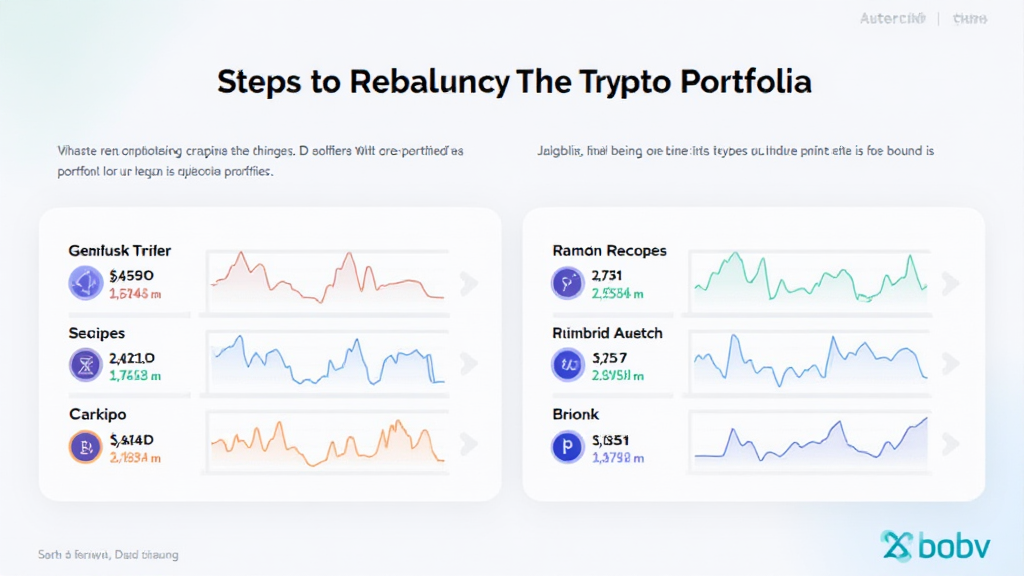Viewport: 1024px width, 576px height.
Task: Select the orange Bitcoin icon beside Carkipo
Action: (86, 445)
